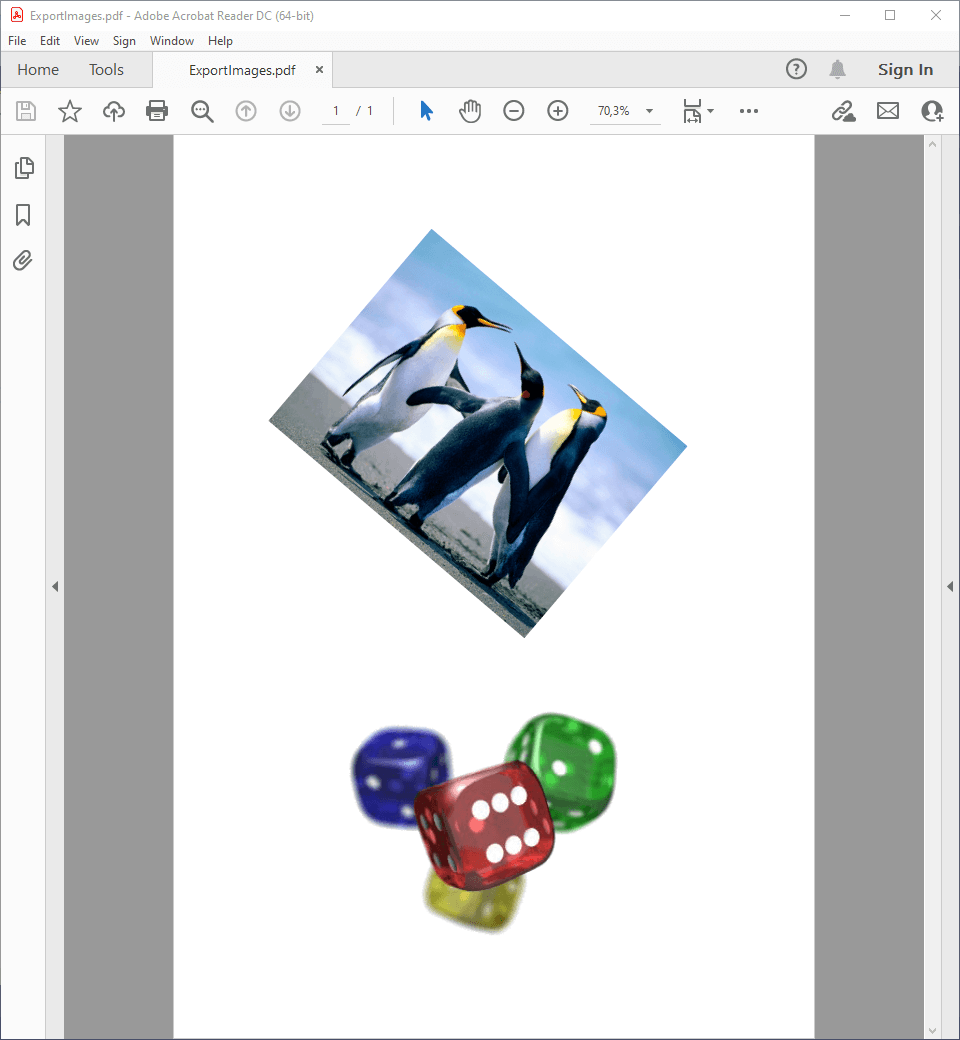Click the Sign In button
This screenshot has height=1040, width=960.
[x=905, y=70]
